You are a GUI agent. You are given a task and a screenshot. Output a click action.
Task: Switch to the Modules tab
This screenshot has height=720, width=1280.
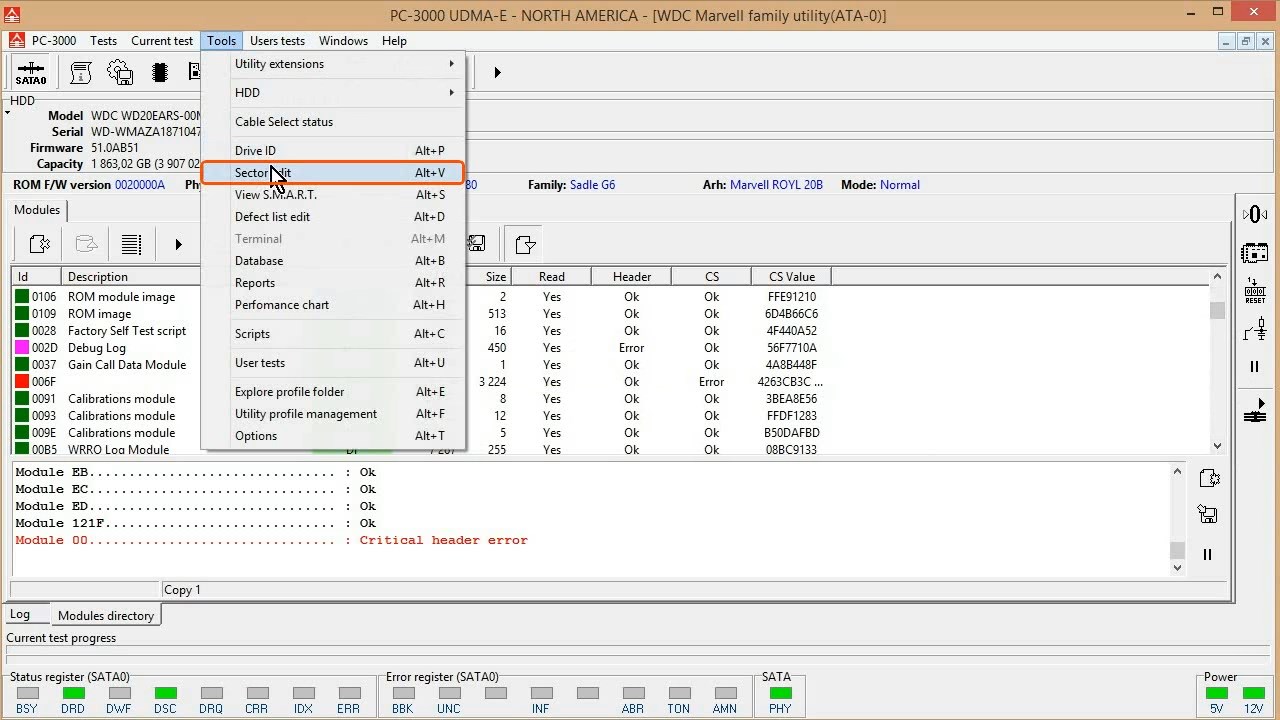click(x=37, y=210)
